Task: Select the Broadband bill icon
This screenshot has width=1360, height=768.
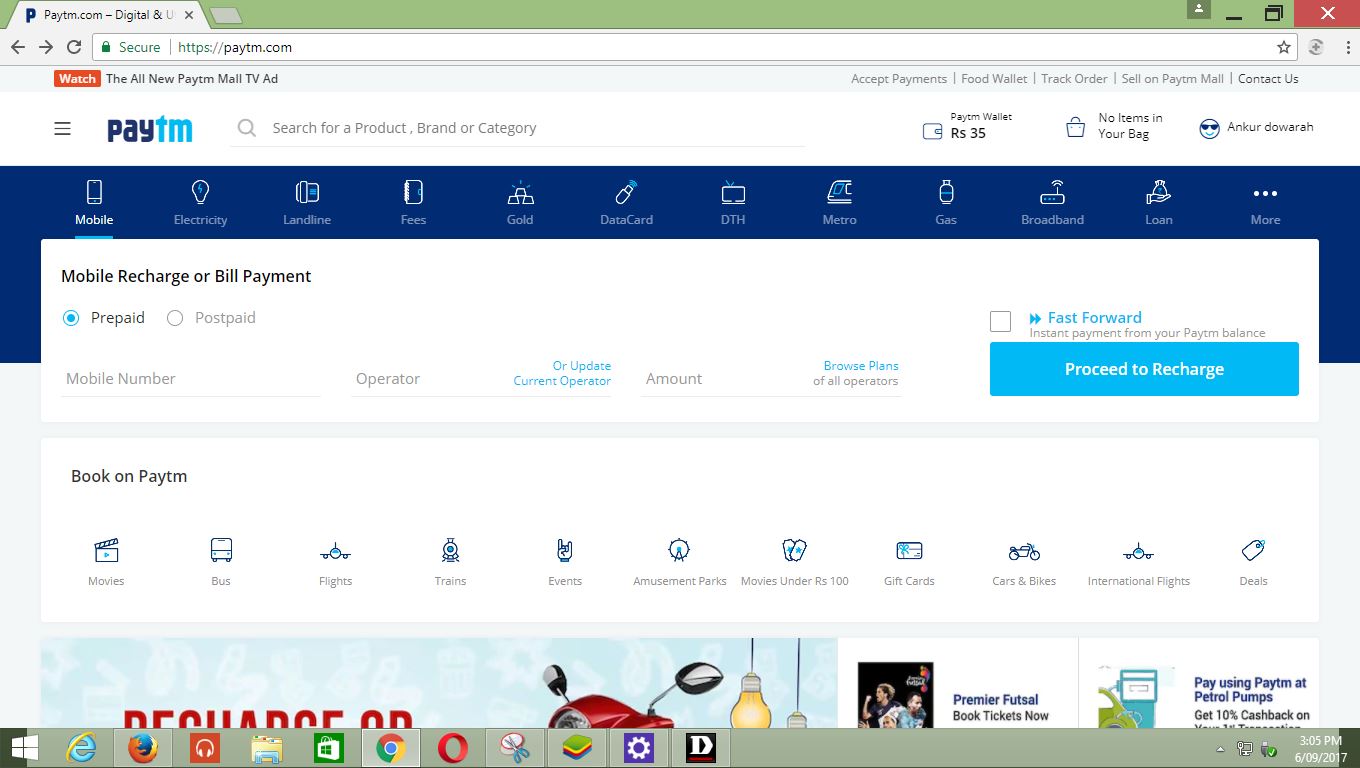Action: tap(1052, 192)
